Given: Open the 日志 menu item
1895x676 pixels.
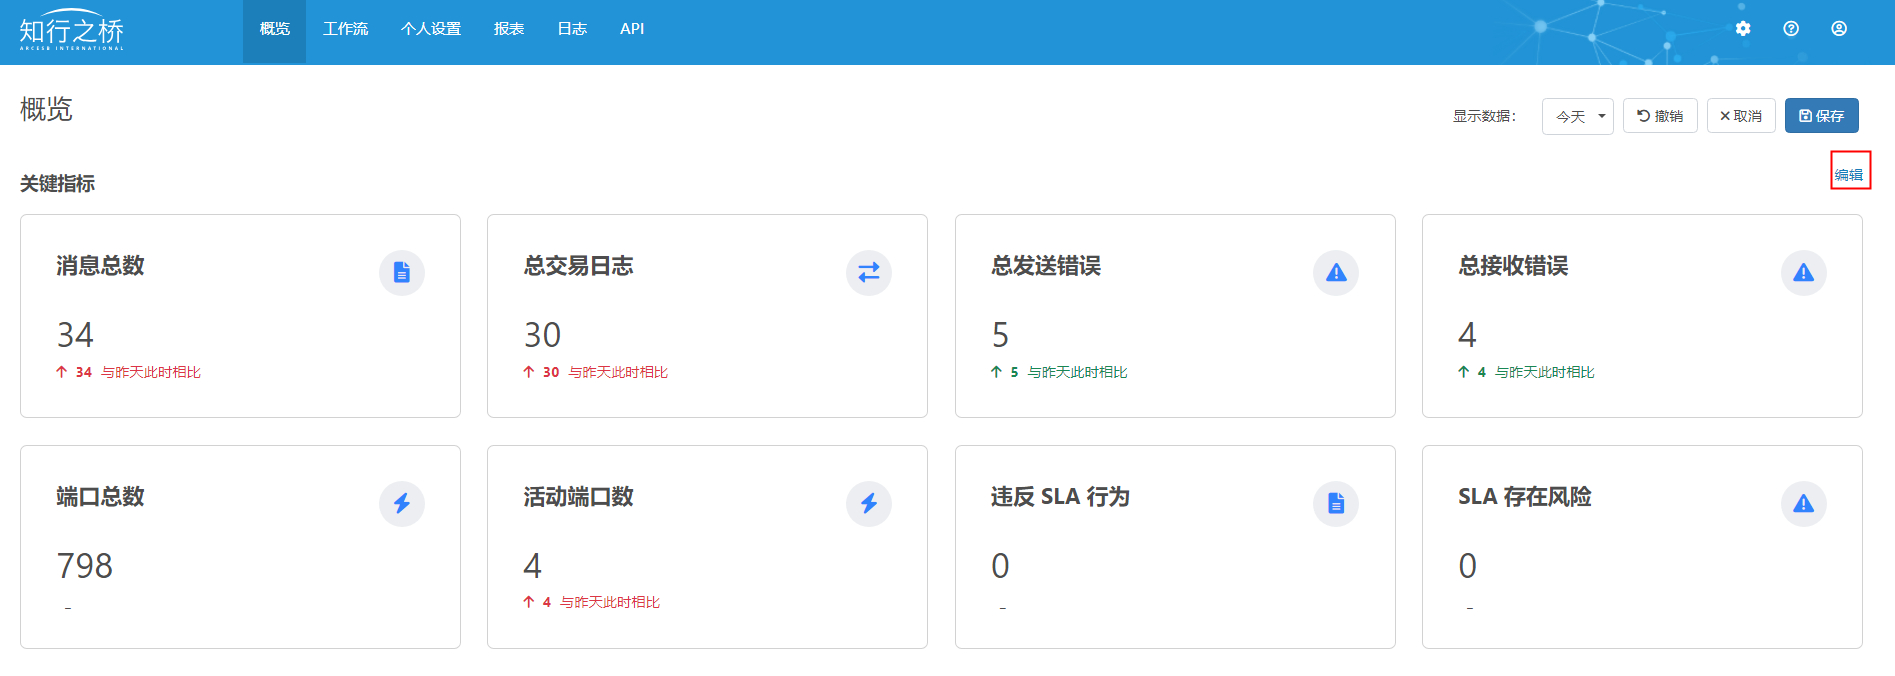Looking at the screenshot, I should (572, 29).
